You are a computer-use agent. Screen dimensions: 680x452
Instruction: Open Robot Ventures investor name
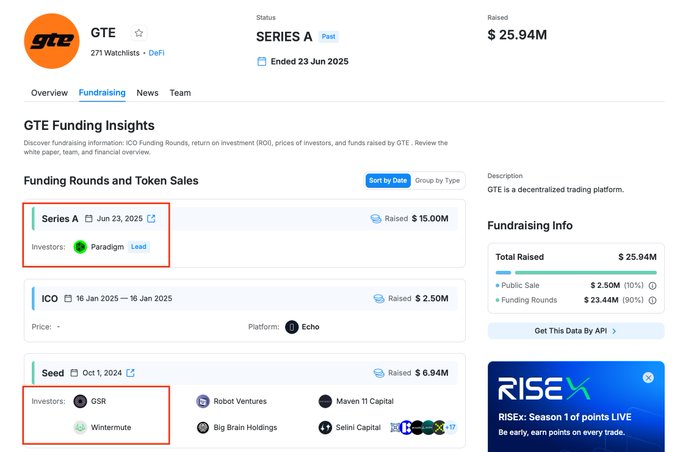click(240, 401)
